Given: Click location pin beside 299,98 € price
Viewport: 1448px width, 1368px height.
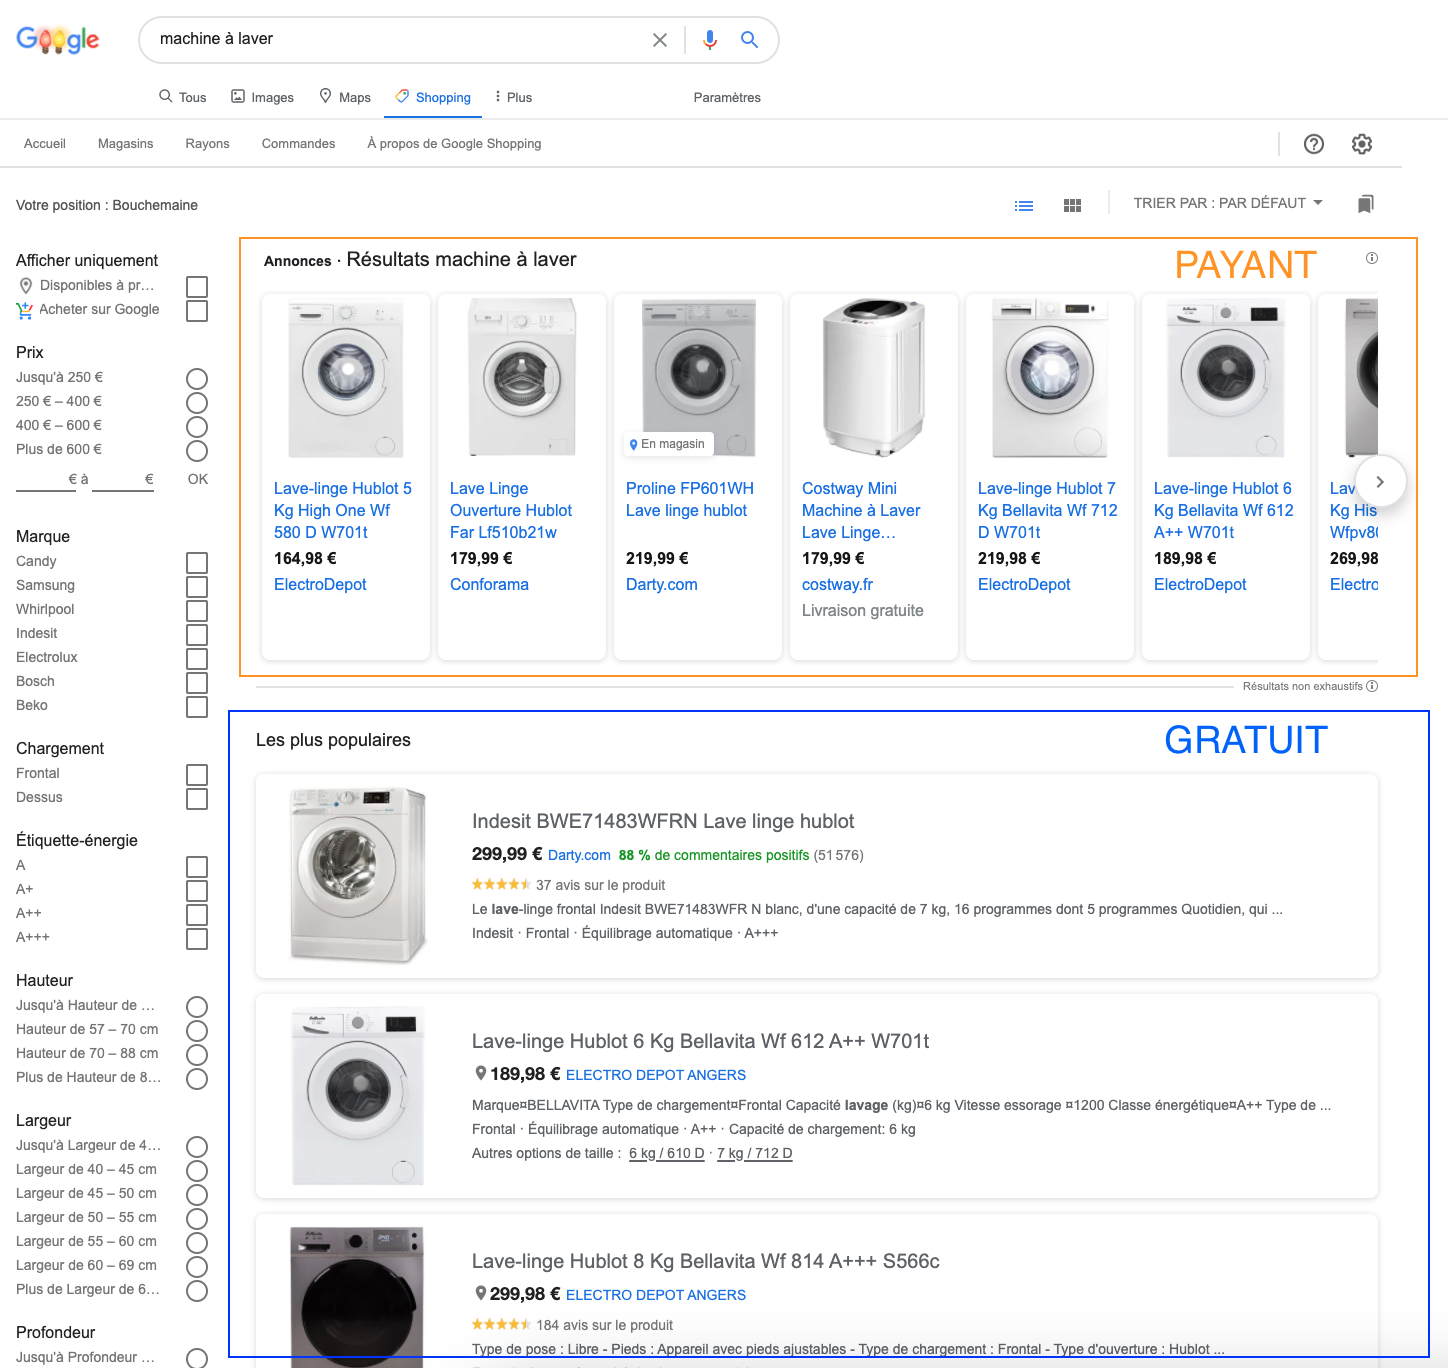Looking at the screenshot, I should [480, 1293].
